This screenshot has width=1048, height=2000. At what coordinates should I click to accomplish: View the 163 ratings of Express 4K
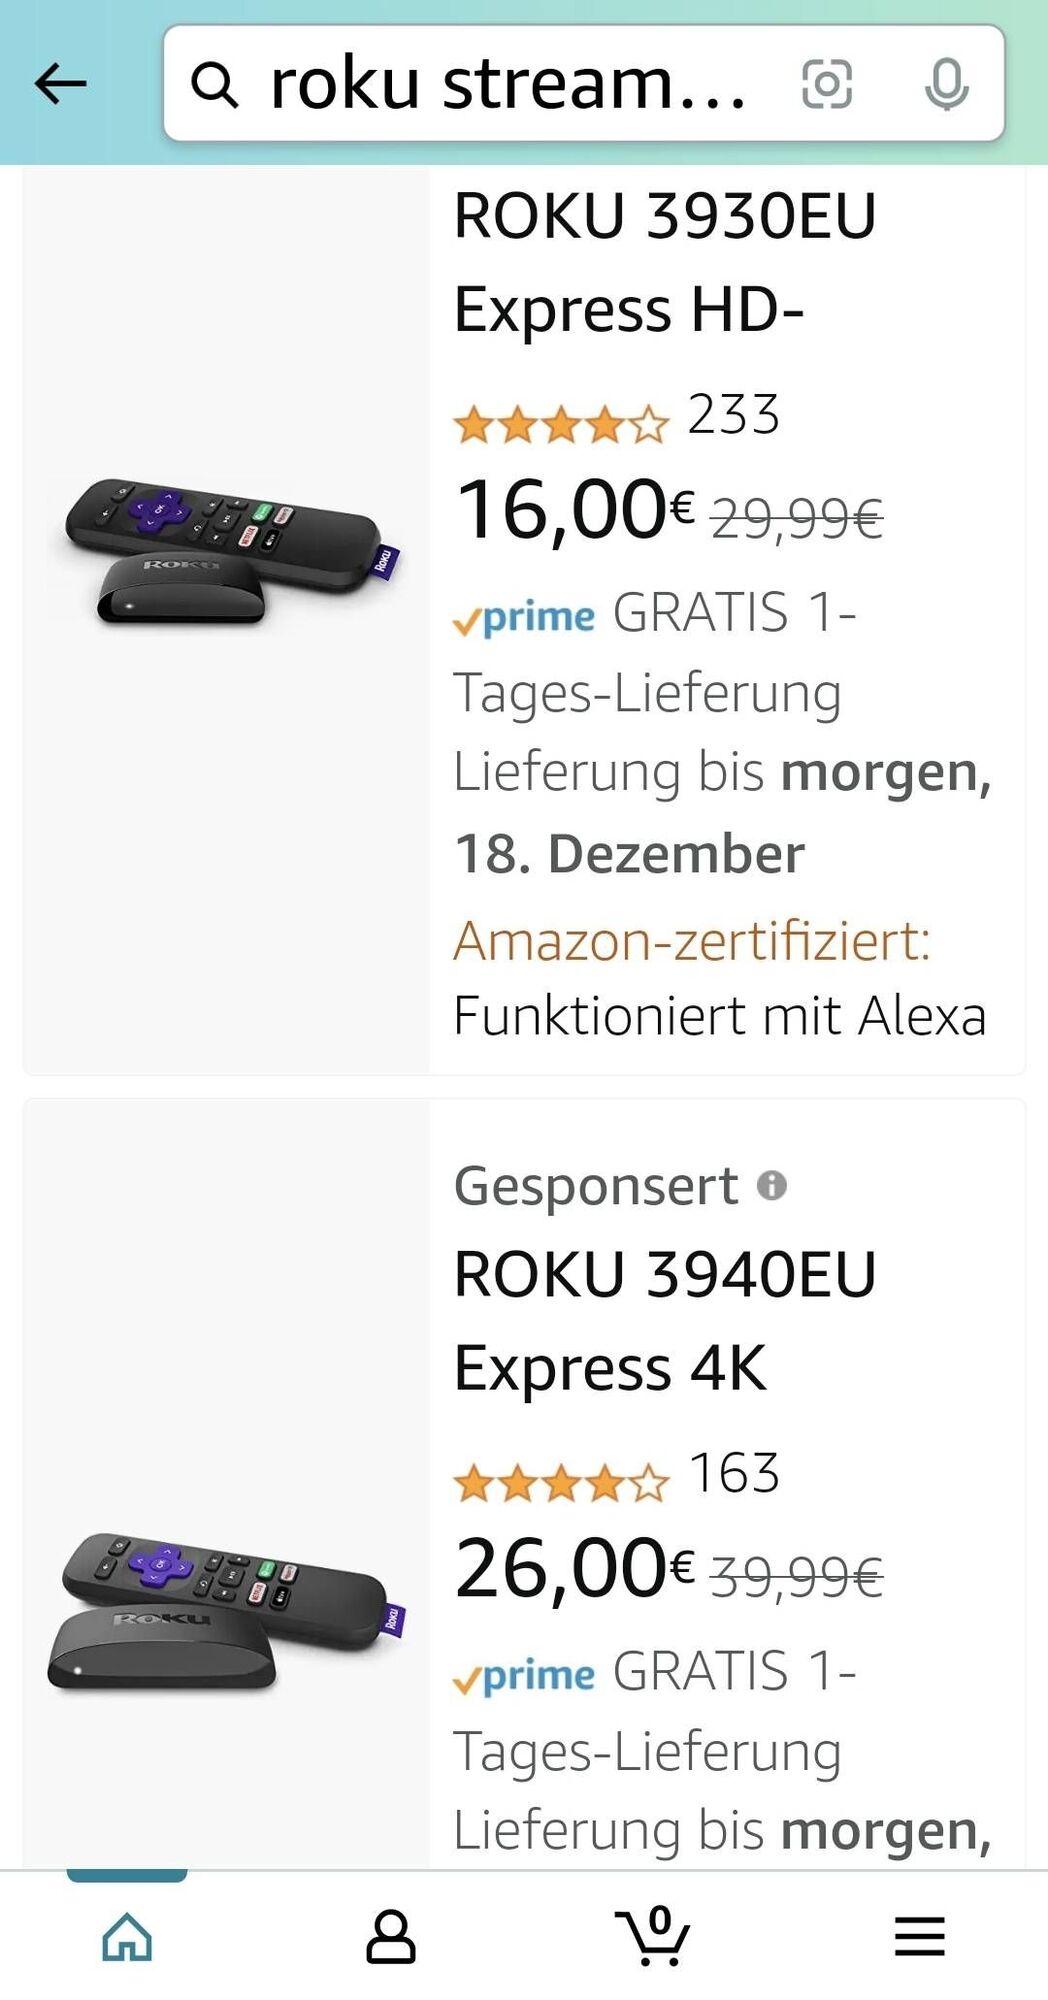click(734, 1474)
